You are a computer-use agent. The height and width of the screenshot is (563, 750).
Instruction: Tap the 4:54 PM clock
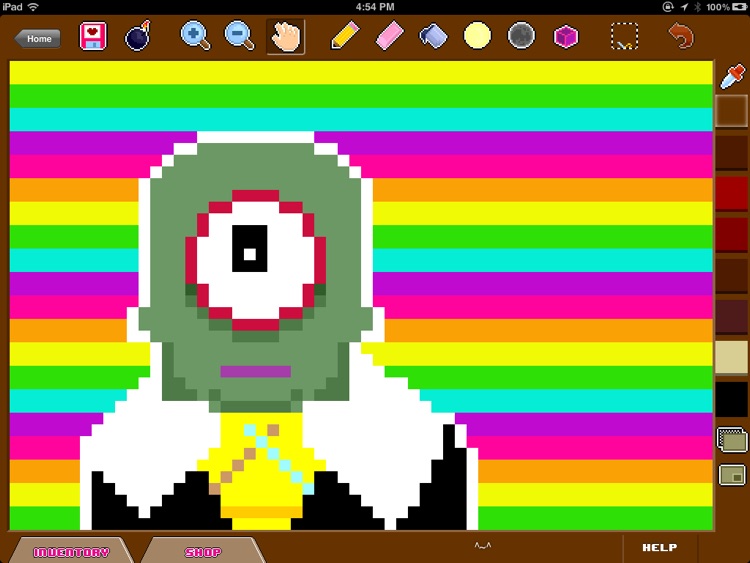tap(375, 7)
